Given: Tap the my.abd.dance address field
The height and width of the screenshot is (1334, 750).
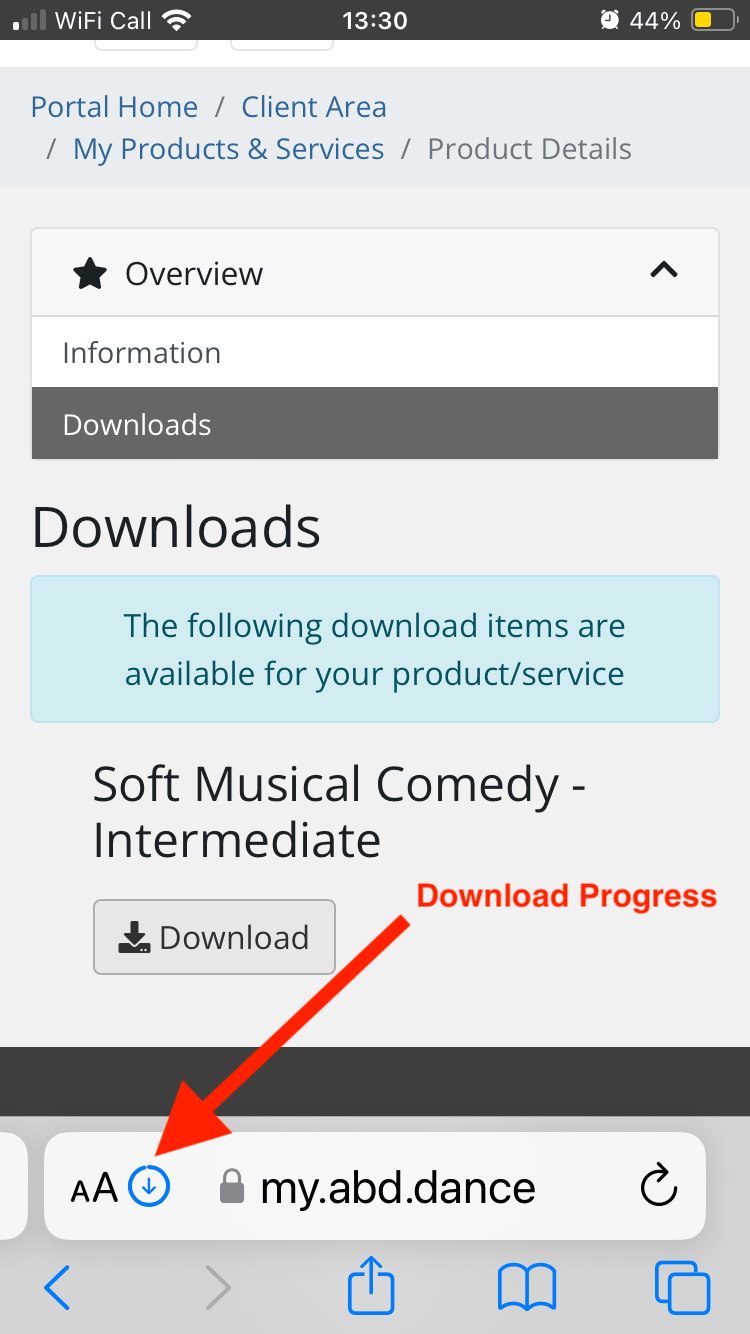Looking at the screenshot, I should (398, 1188).
